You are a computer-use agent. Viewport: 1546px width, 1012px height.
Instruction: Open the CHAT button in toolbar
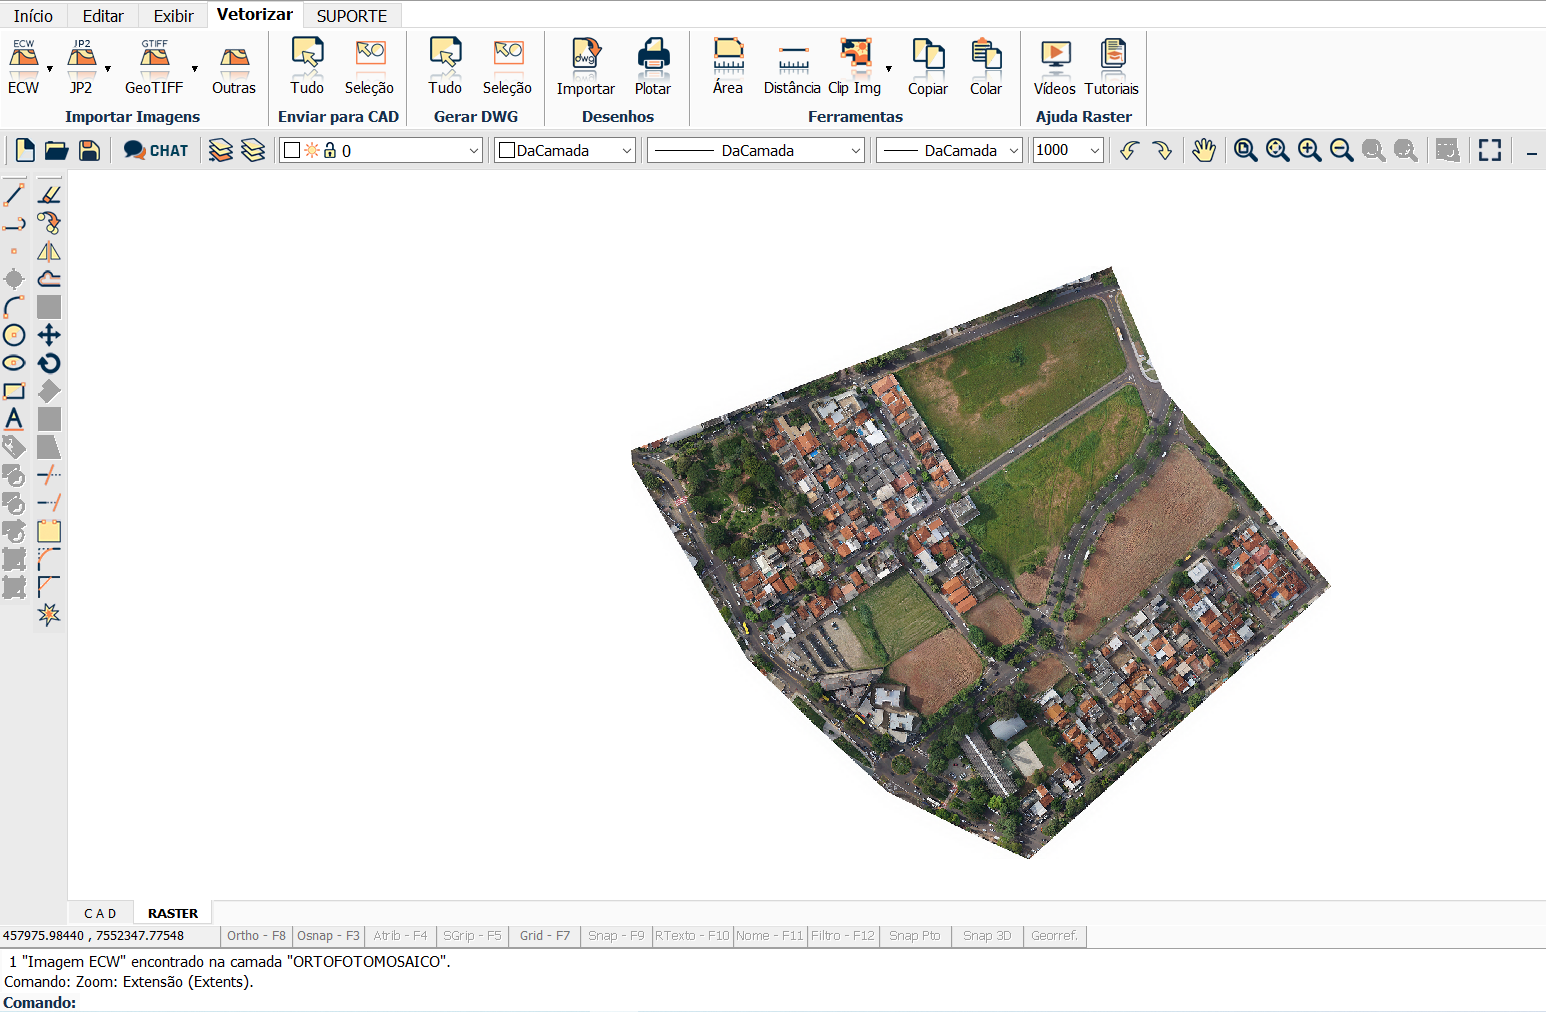pos(156,150)
